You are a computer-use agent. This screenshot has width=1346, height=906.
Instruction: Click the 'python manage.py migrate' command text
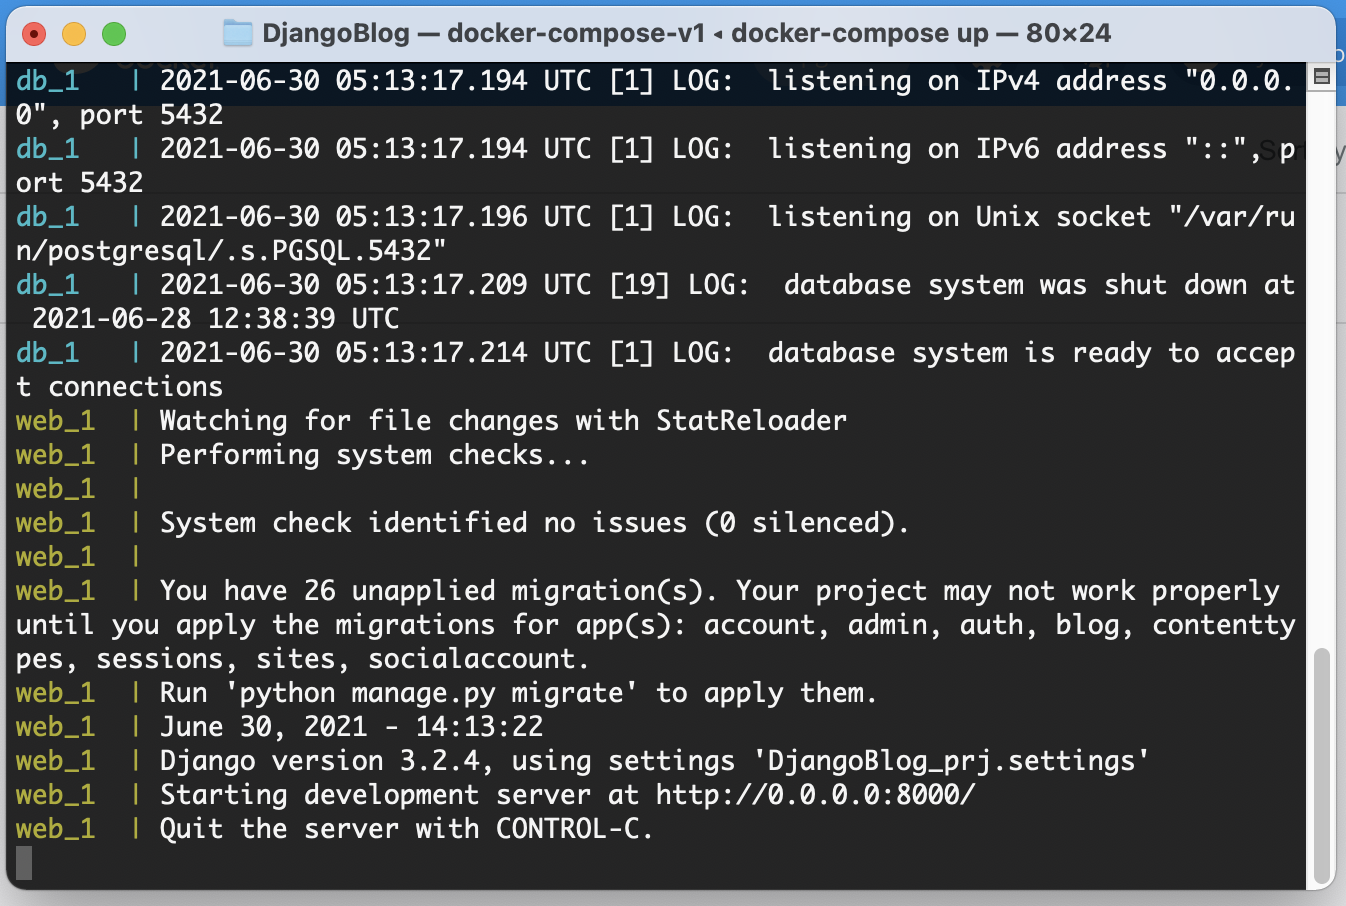click(x=431, y=693)
